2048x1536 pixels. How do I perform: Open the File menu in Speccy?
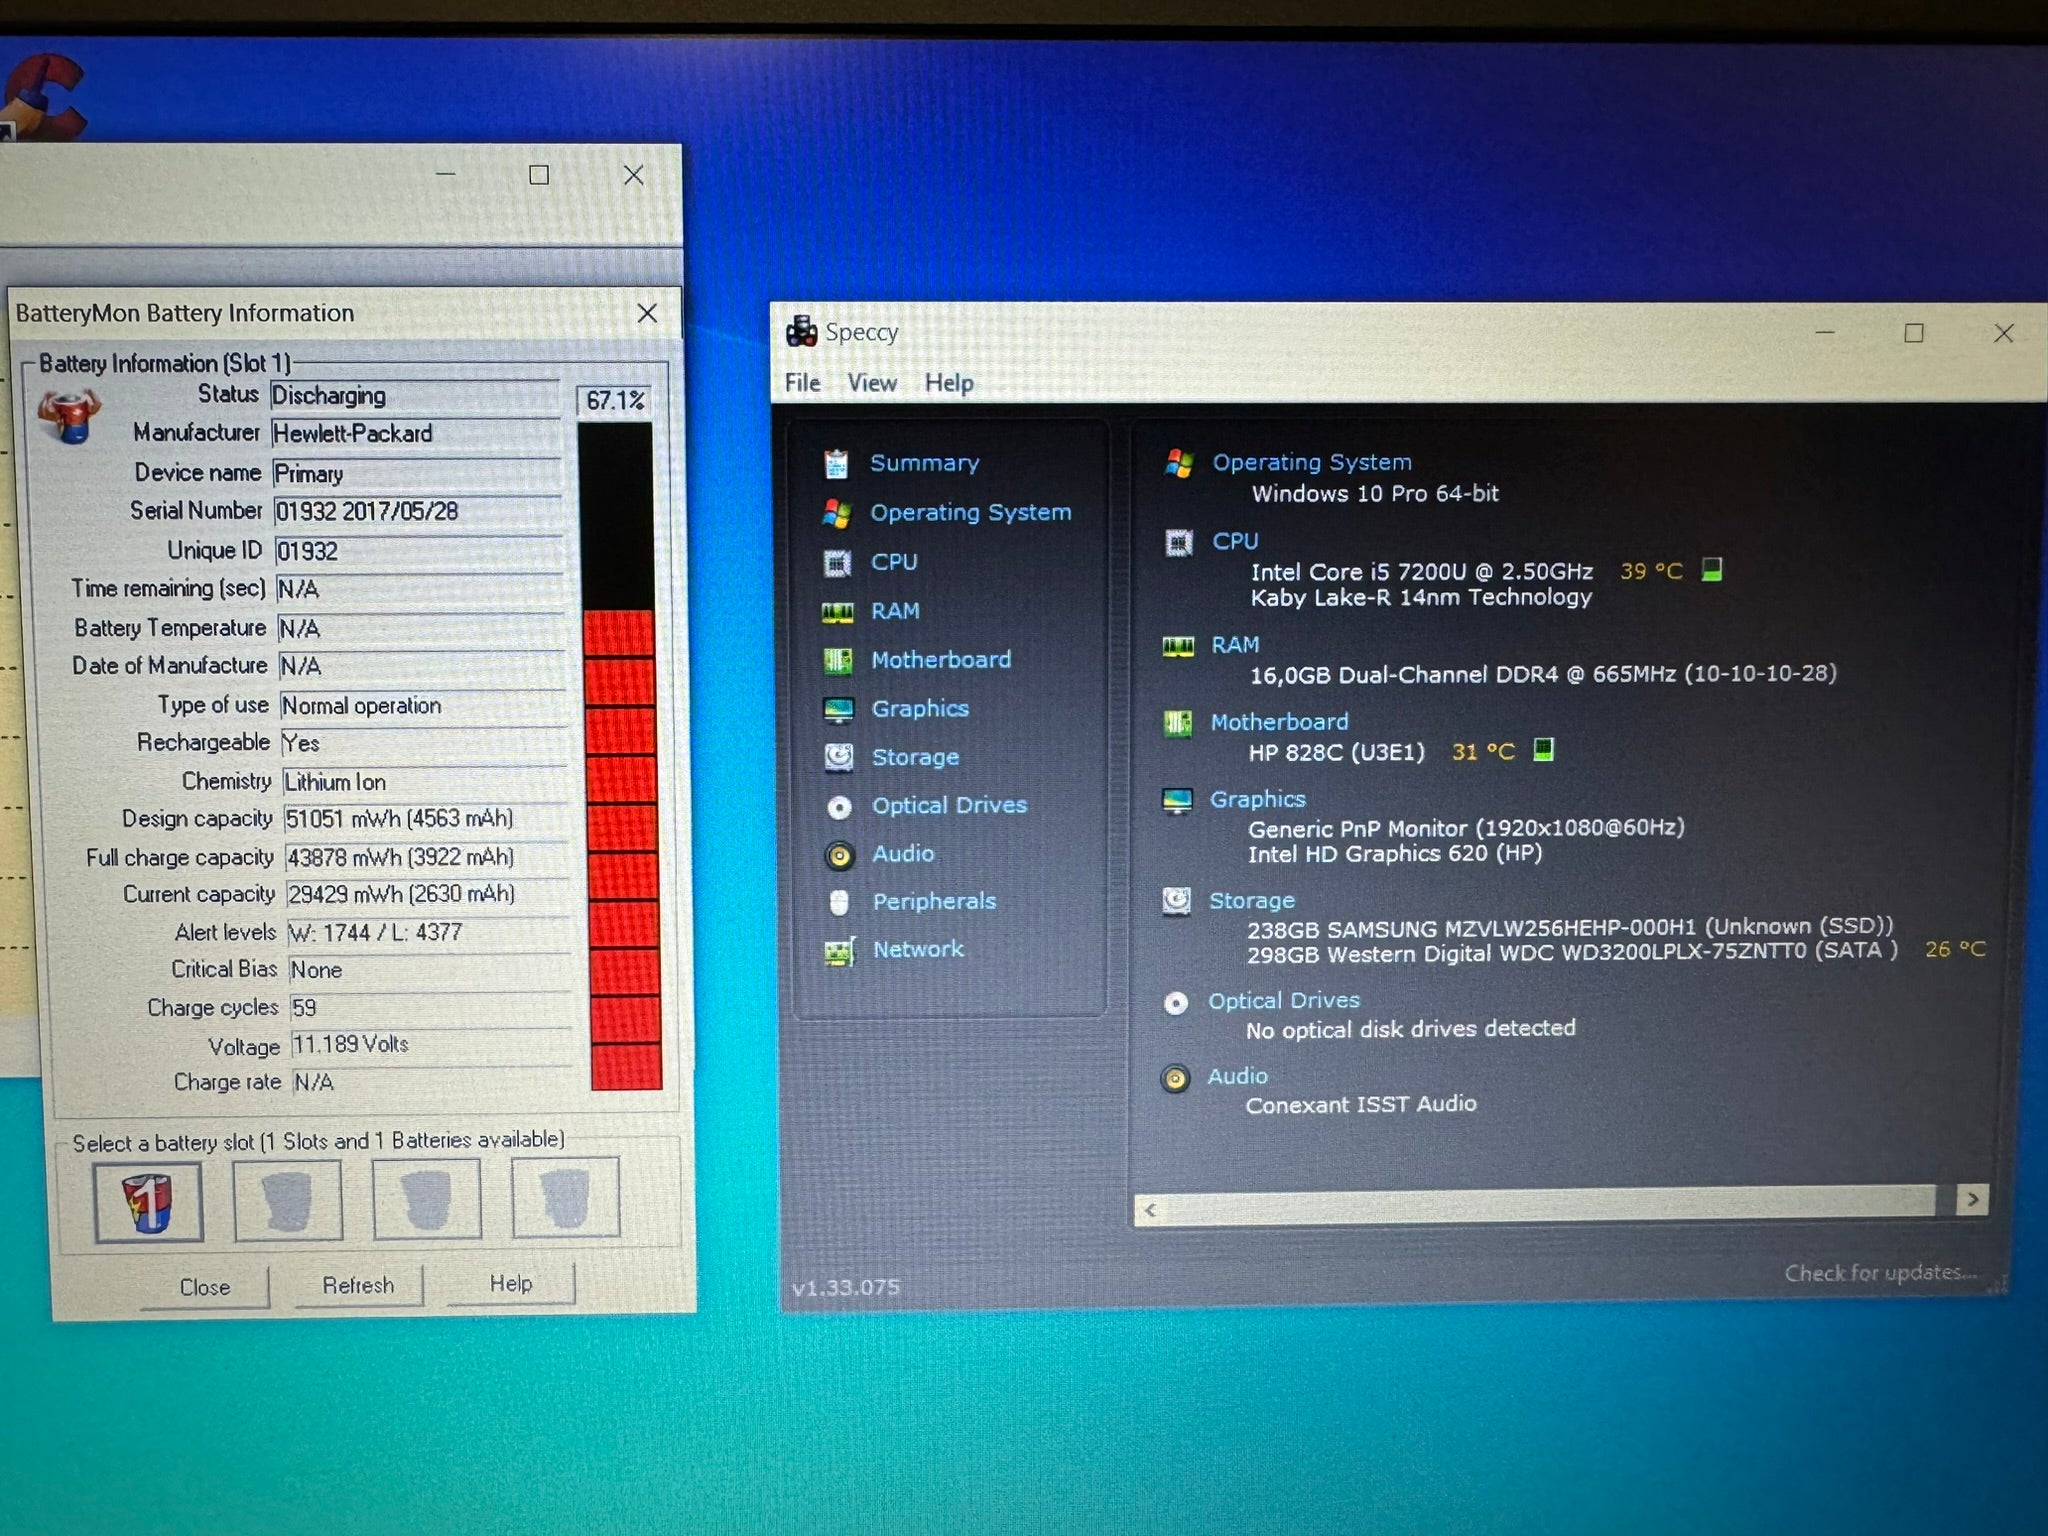[x=802, y=383]
